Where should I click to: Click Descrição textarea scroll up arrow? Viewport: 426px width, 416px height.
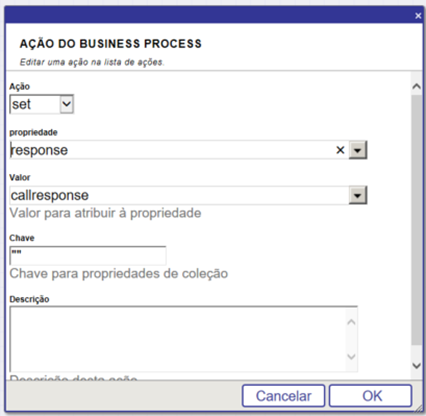coord(351,322)
